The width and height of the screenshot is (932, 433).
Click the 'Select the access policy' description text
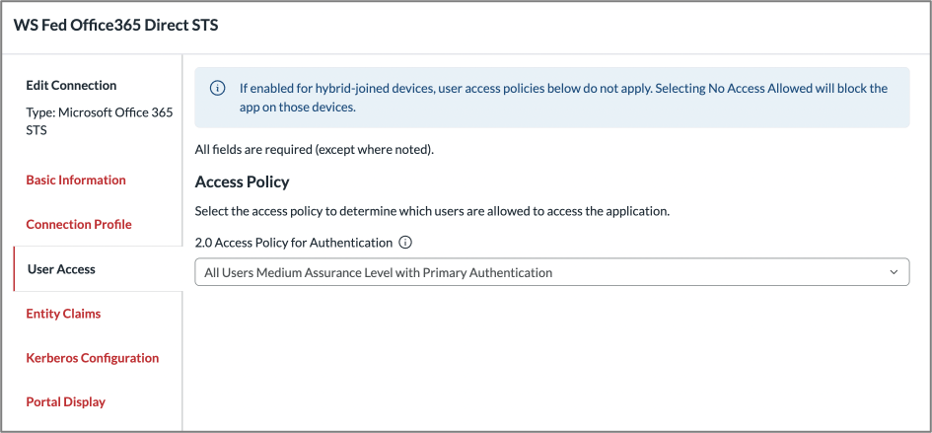[432, 211]
